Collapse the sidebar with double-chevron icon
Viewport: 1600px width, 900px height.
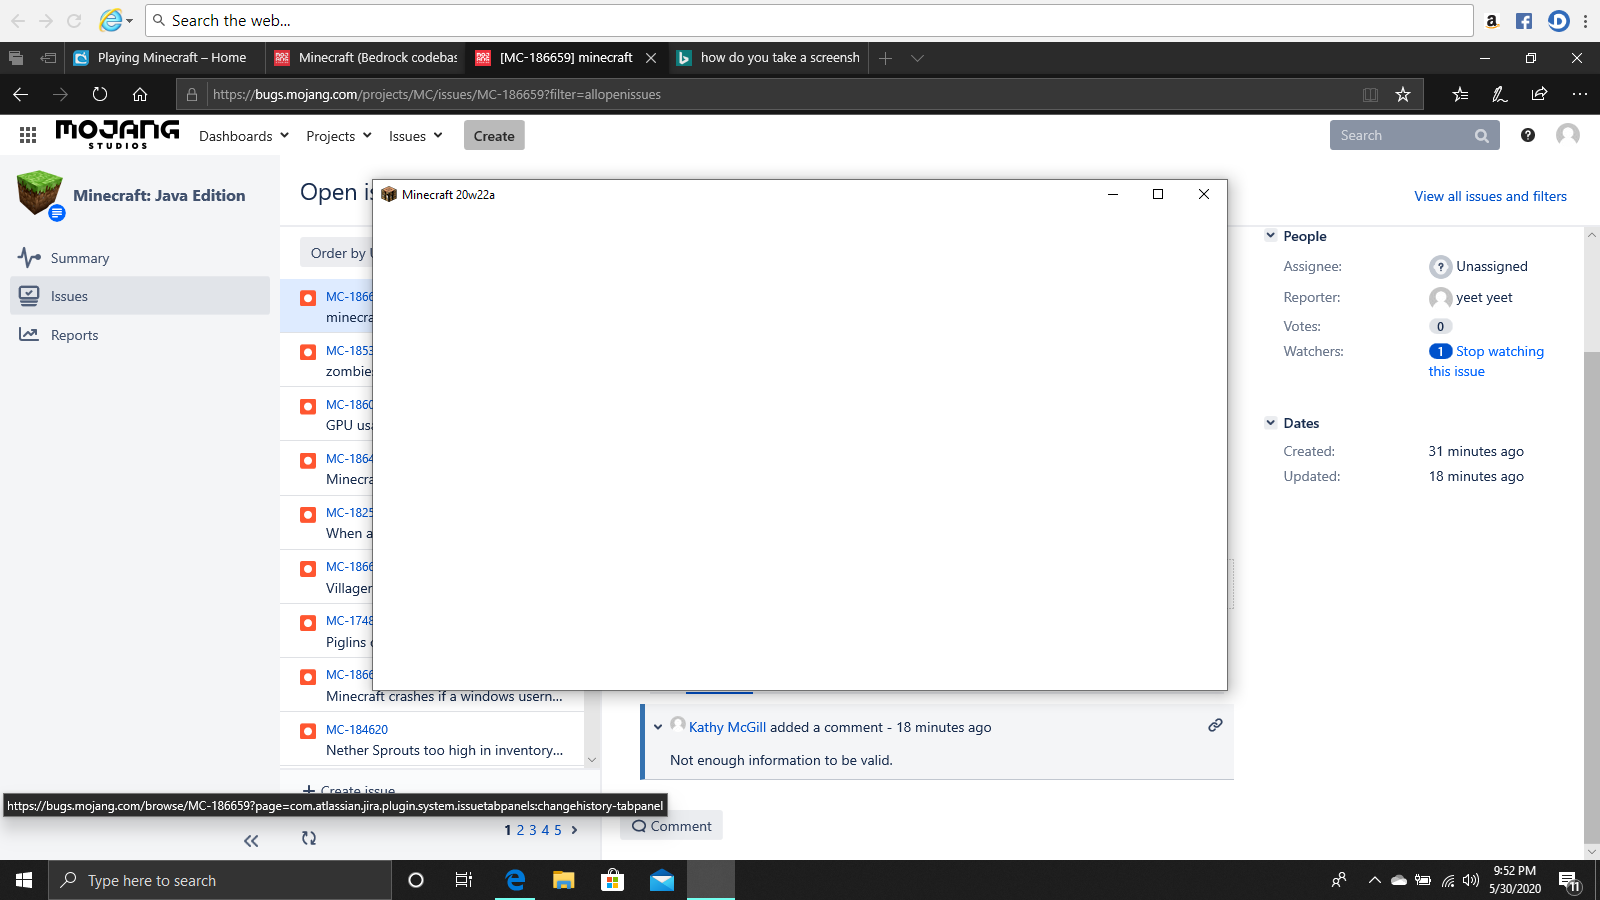pos(251,841)
